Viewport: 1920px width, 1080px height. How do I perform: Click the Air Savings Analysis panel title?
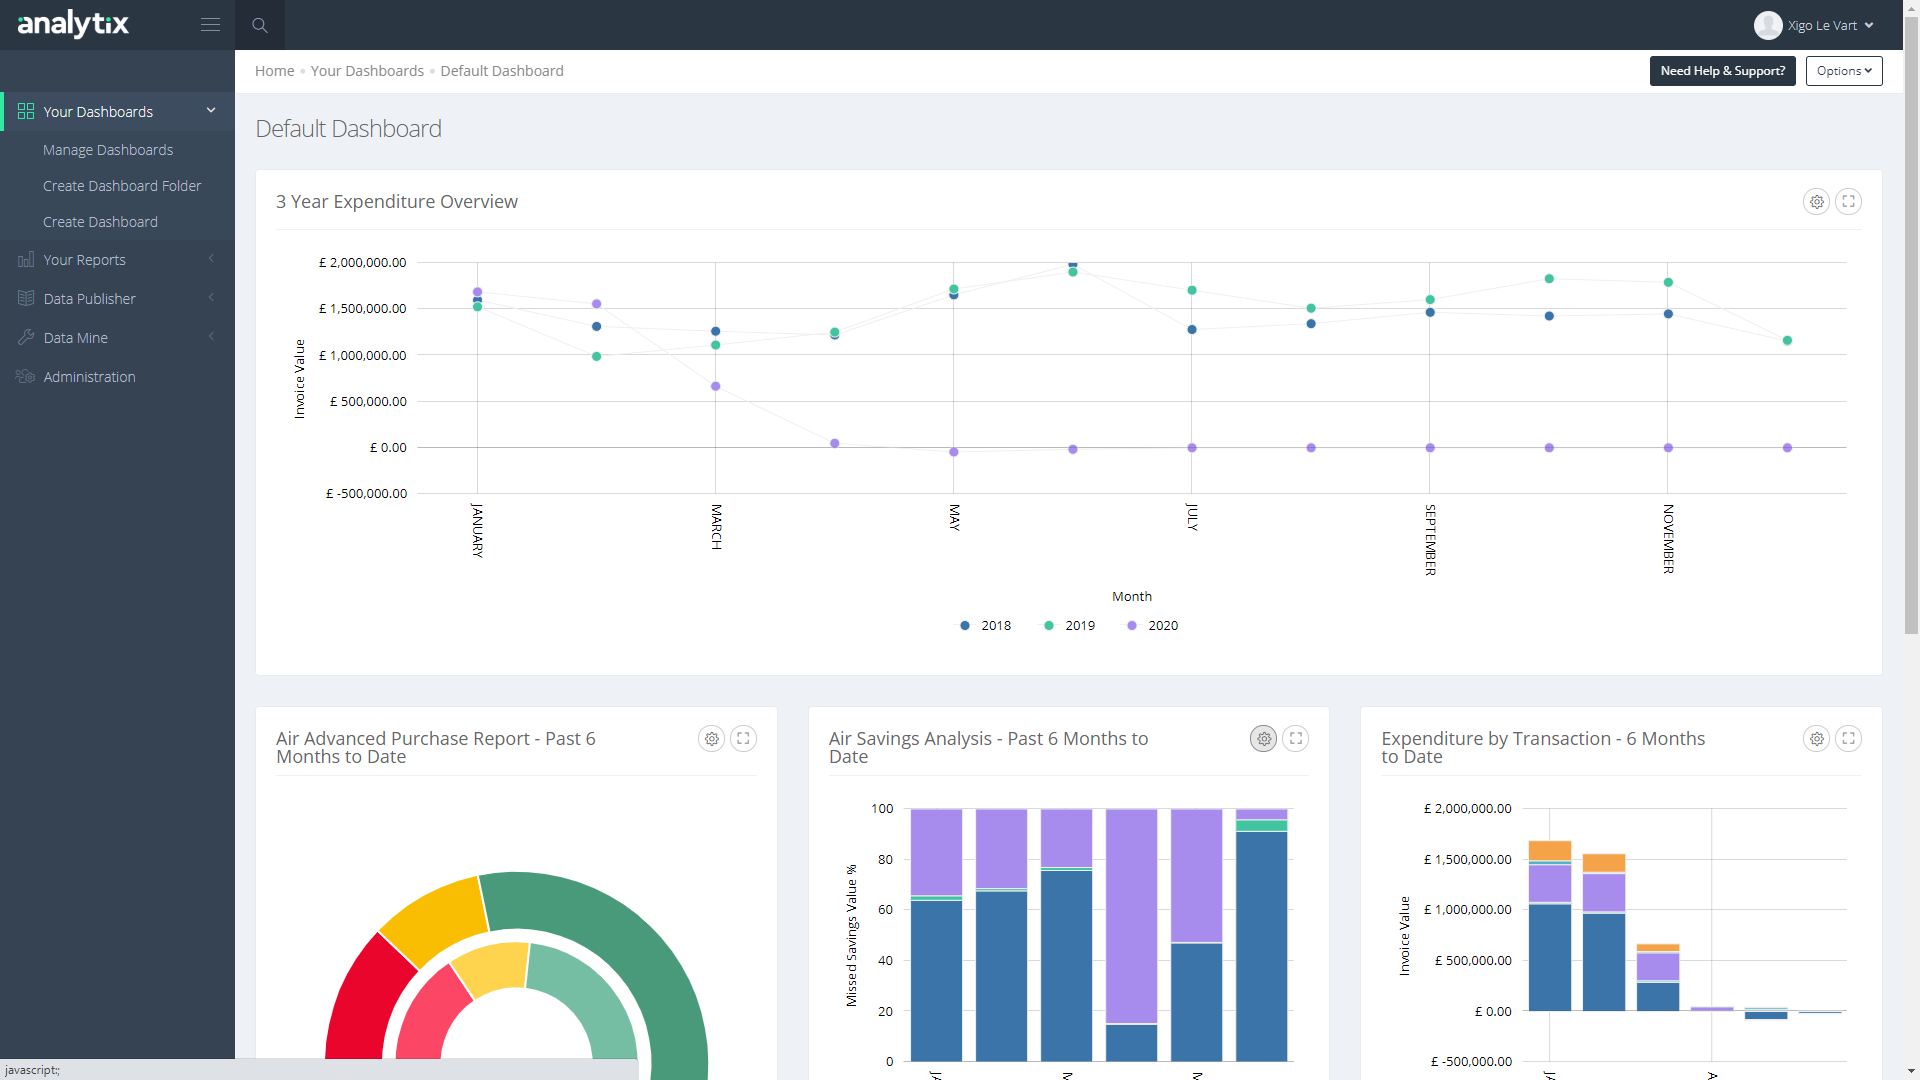point(988,748)
